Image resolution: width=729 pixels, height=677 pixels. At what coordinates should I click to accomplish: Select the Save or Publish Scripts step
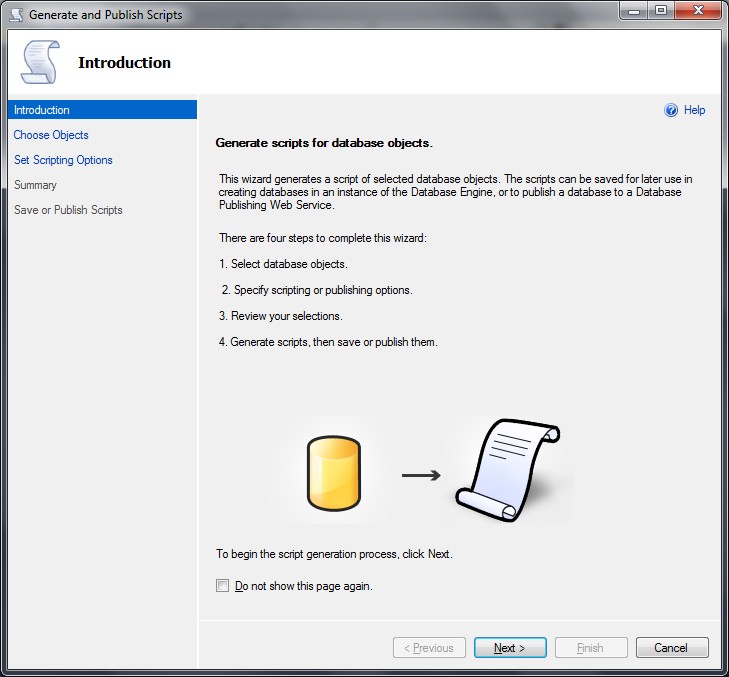pyautogui.click(x=68, y=210)
